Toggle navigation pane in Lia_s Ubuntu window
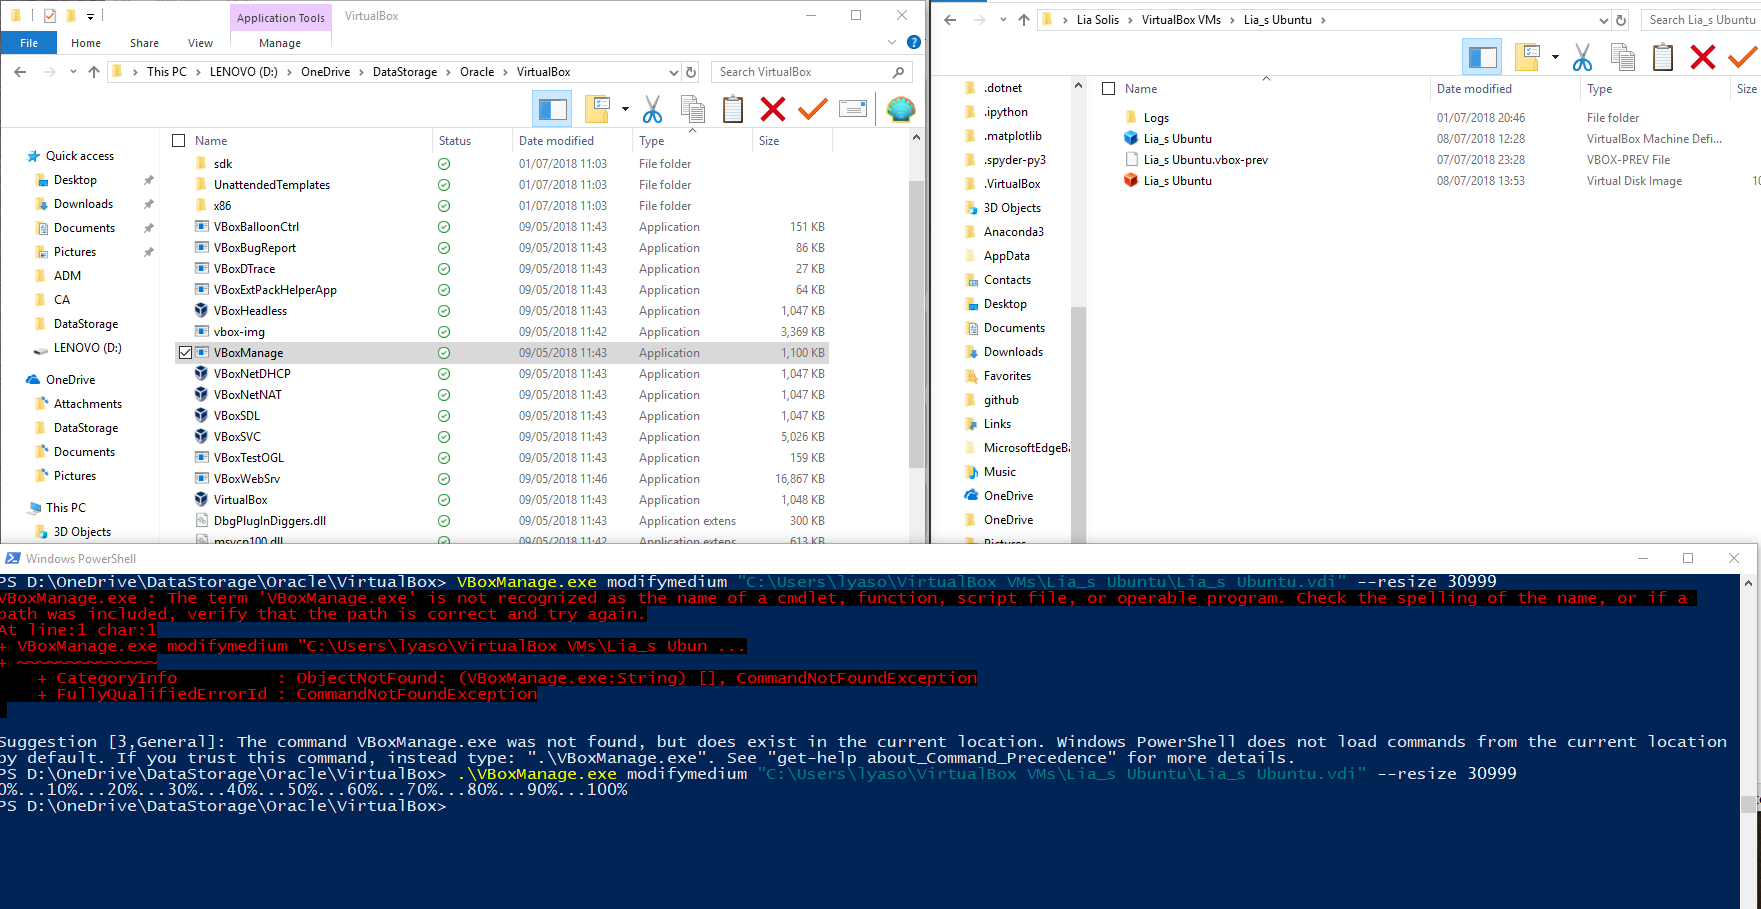The height and width of the screenshot is (909, 1761). (x=1482, y=57)
